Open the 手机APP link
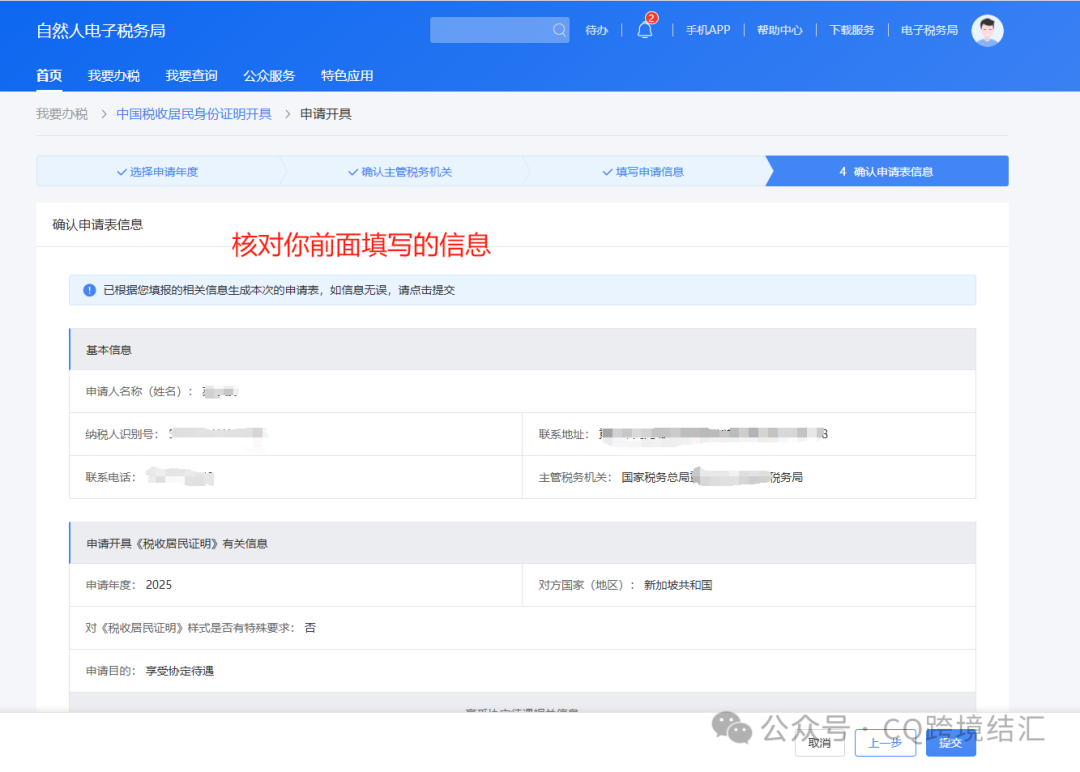1080x772 pixels. click(x=708, y=30)
